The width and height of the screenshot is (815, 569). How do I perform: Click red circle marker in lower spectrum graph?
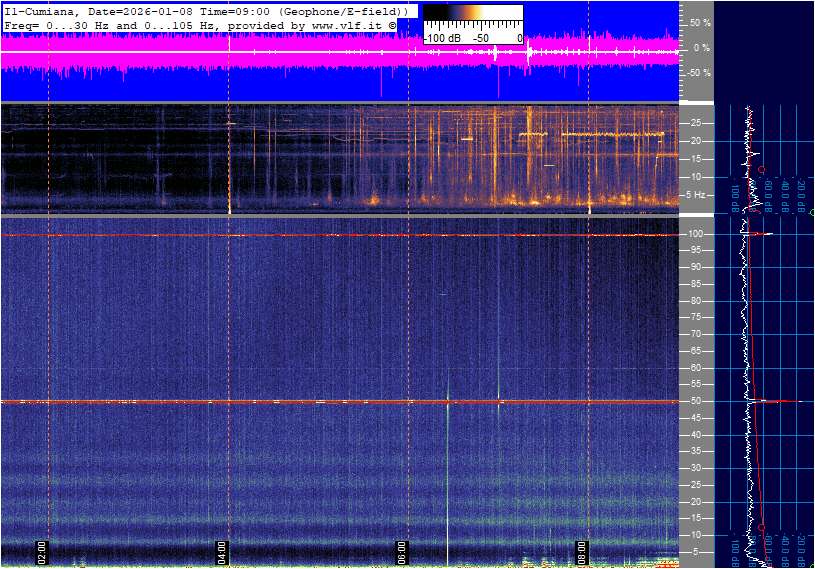[762, 527]
